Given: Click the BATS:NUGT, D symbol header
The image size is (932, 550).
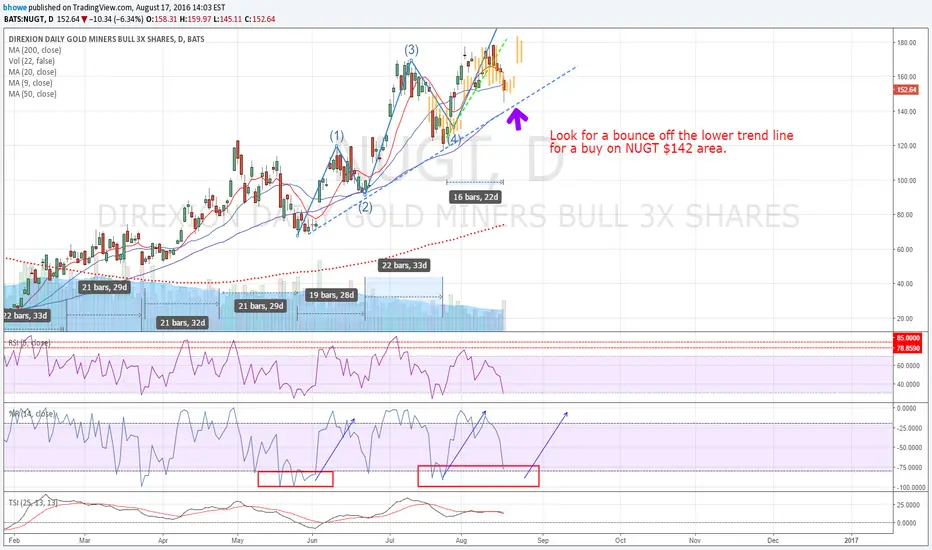Looking at the screenshot, I should (29, 19).
